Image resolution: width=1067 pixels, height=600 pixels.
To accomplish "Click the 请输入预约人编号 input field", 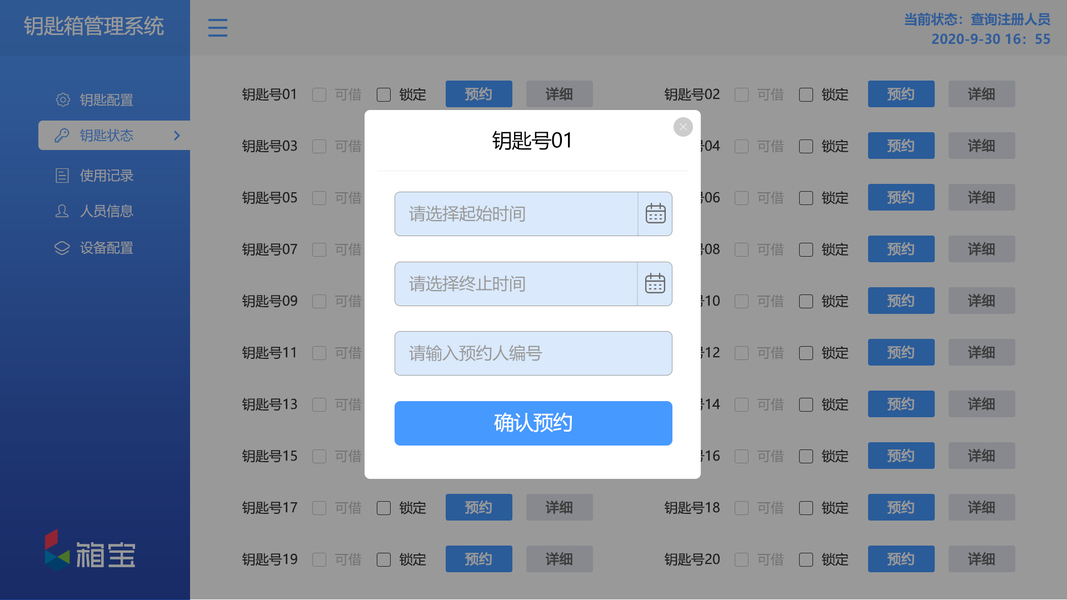I will [533, 354].
